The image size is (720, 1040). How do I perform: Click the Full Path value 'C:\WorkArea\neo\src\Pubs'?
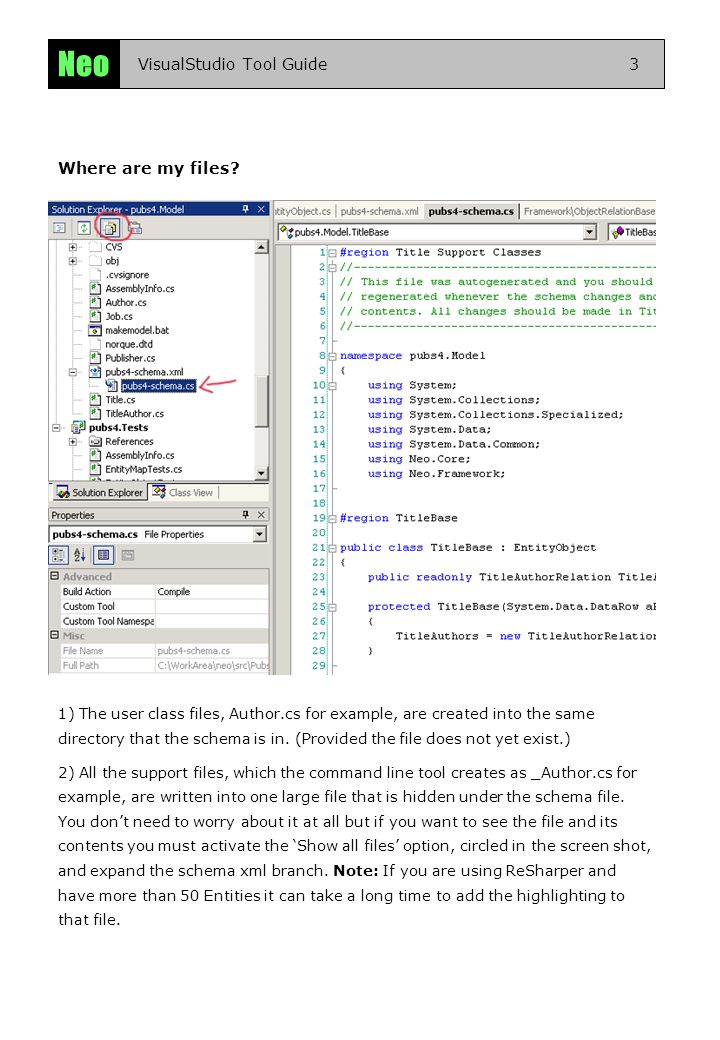coord(212,665)
